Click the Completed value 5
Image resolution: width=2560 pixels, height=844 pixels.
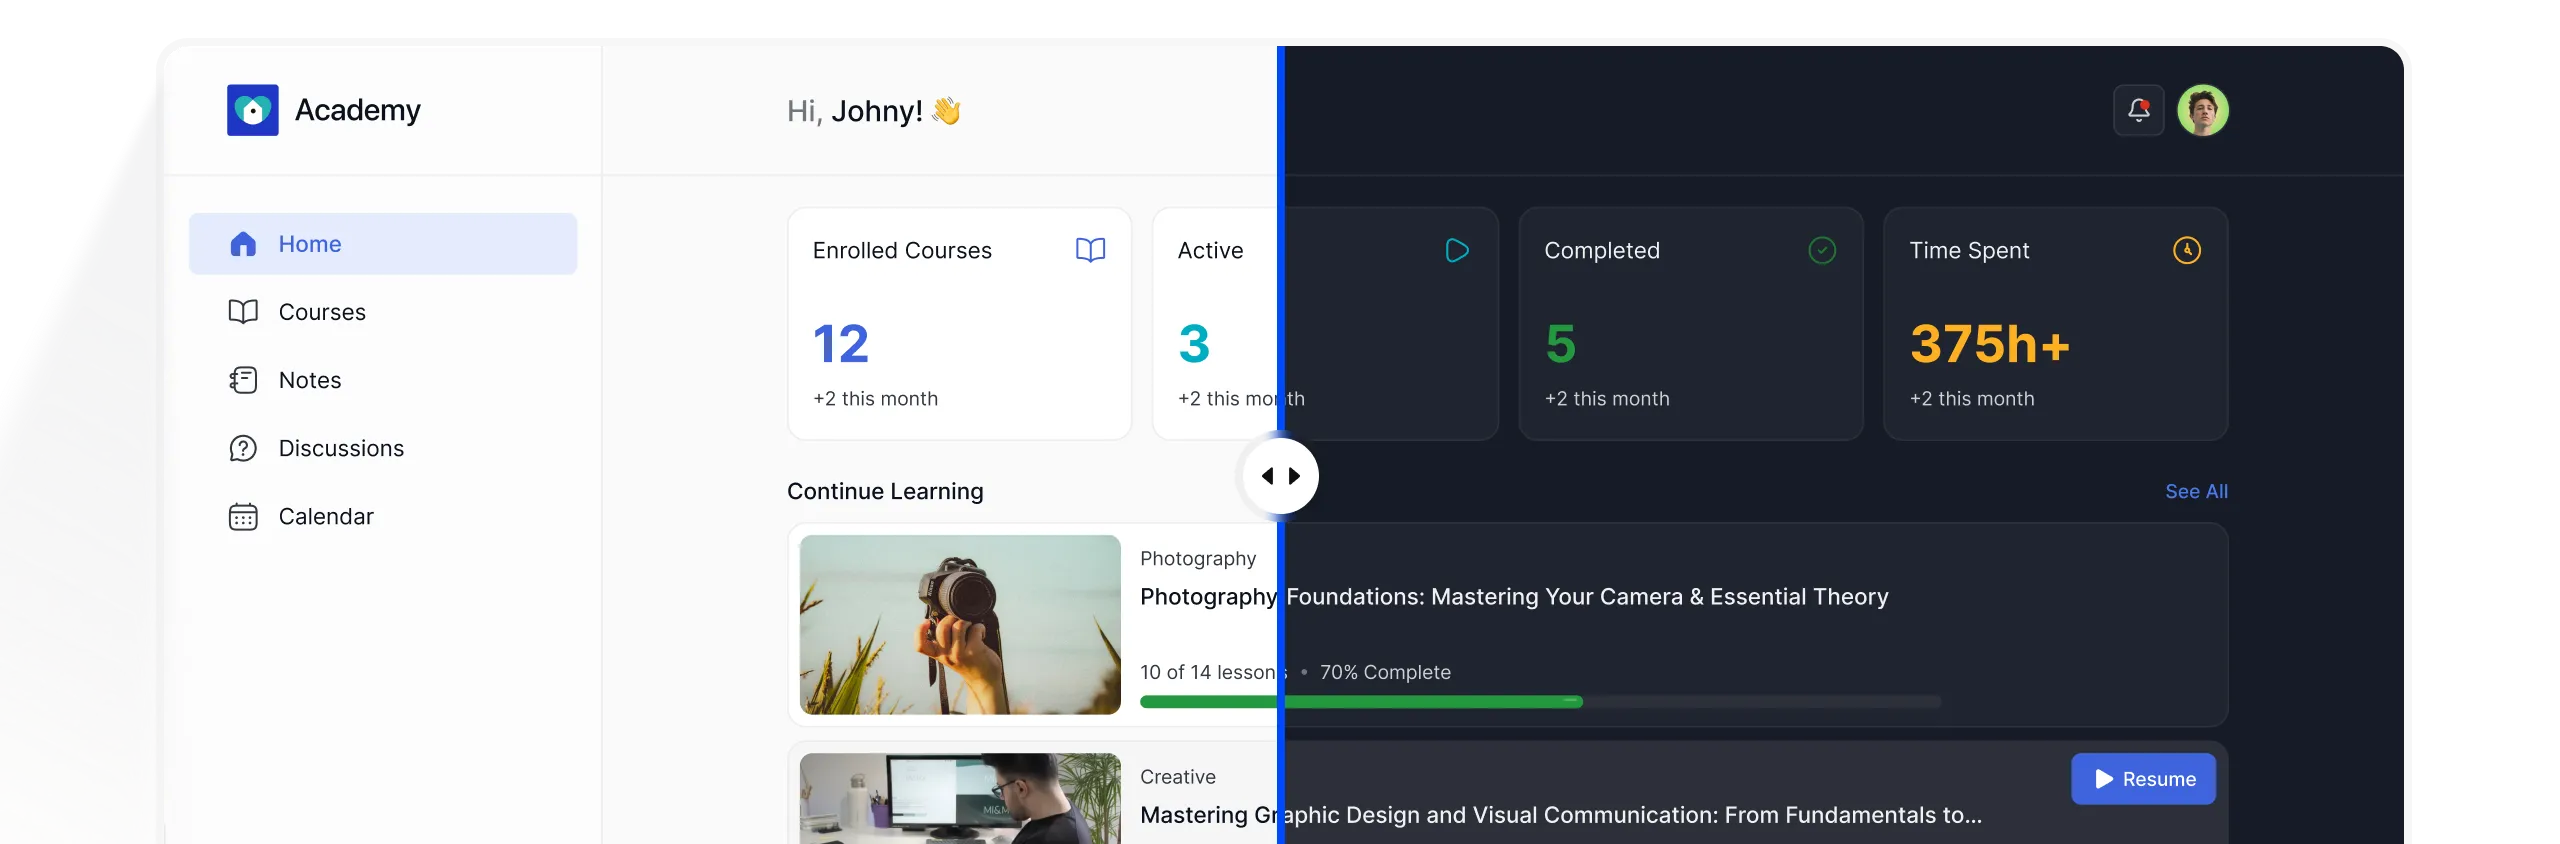click(1560, 344)
